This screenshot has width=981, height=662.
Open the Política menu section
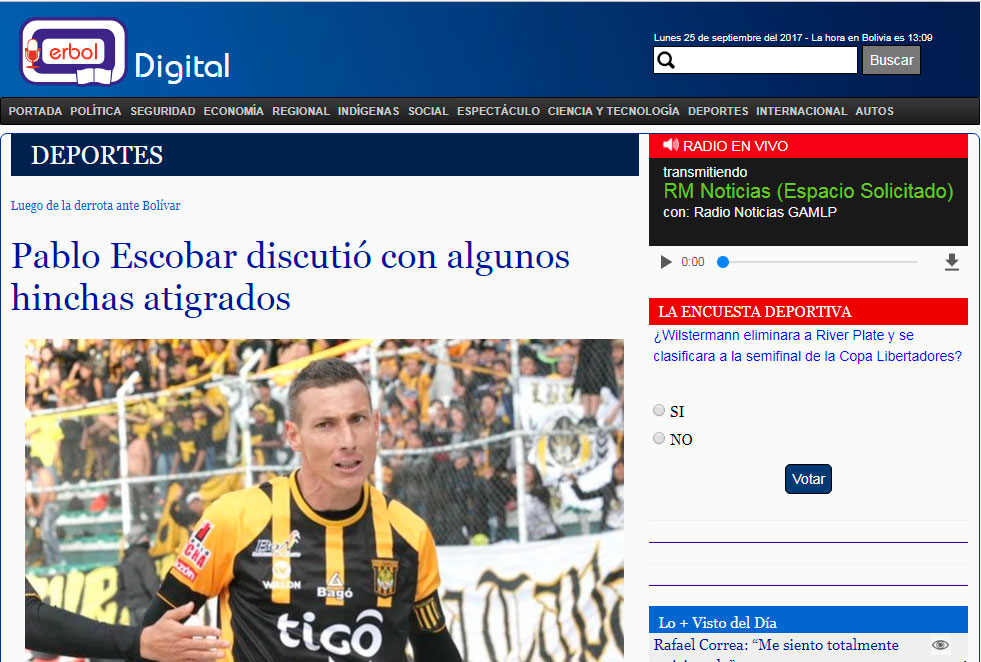(x=96, y=111)
